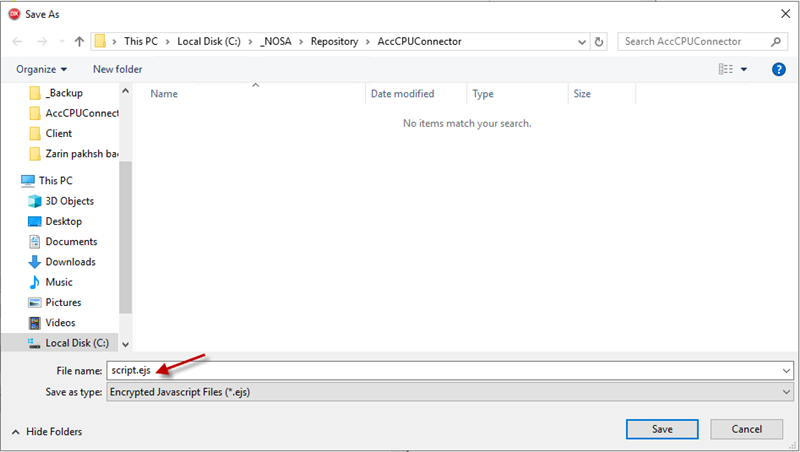This screenshot has height=452, width=800.
Task: Select 3D Objects in navigation pane
Action: pos(69,201)
